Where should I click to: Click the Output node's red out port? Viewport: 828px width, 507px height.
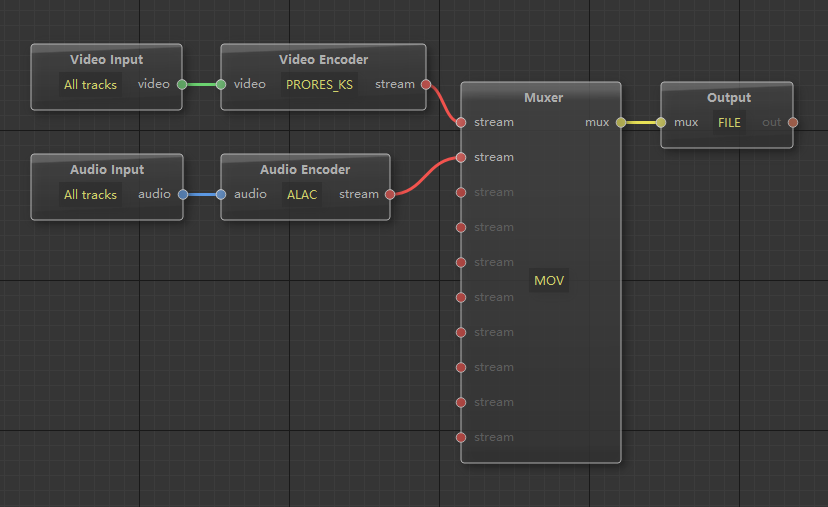coord(793,123)
